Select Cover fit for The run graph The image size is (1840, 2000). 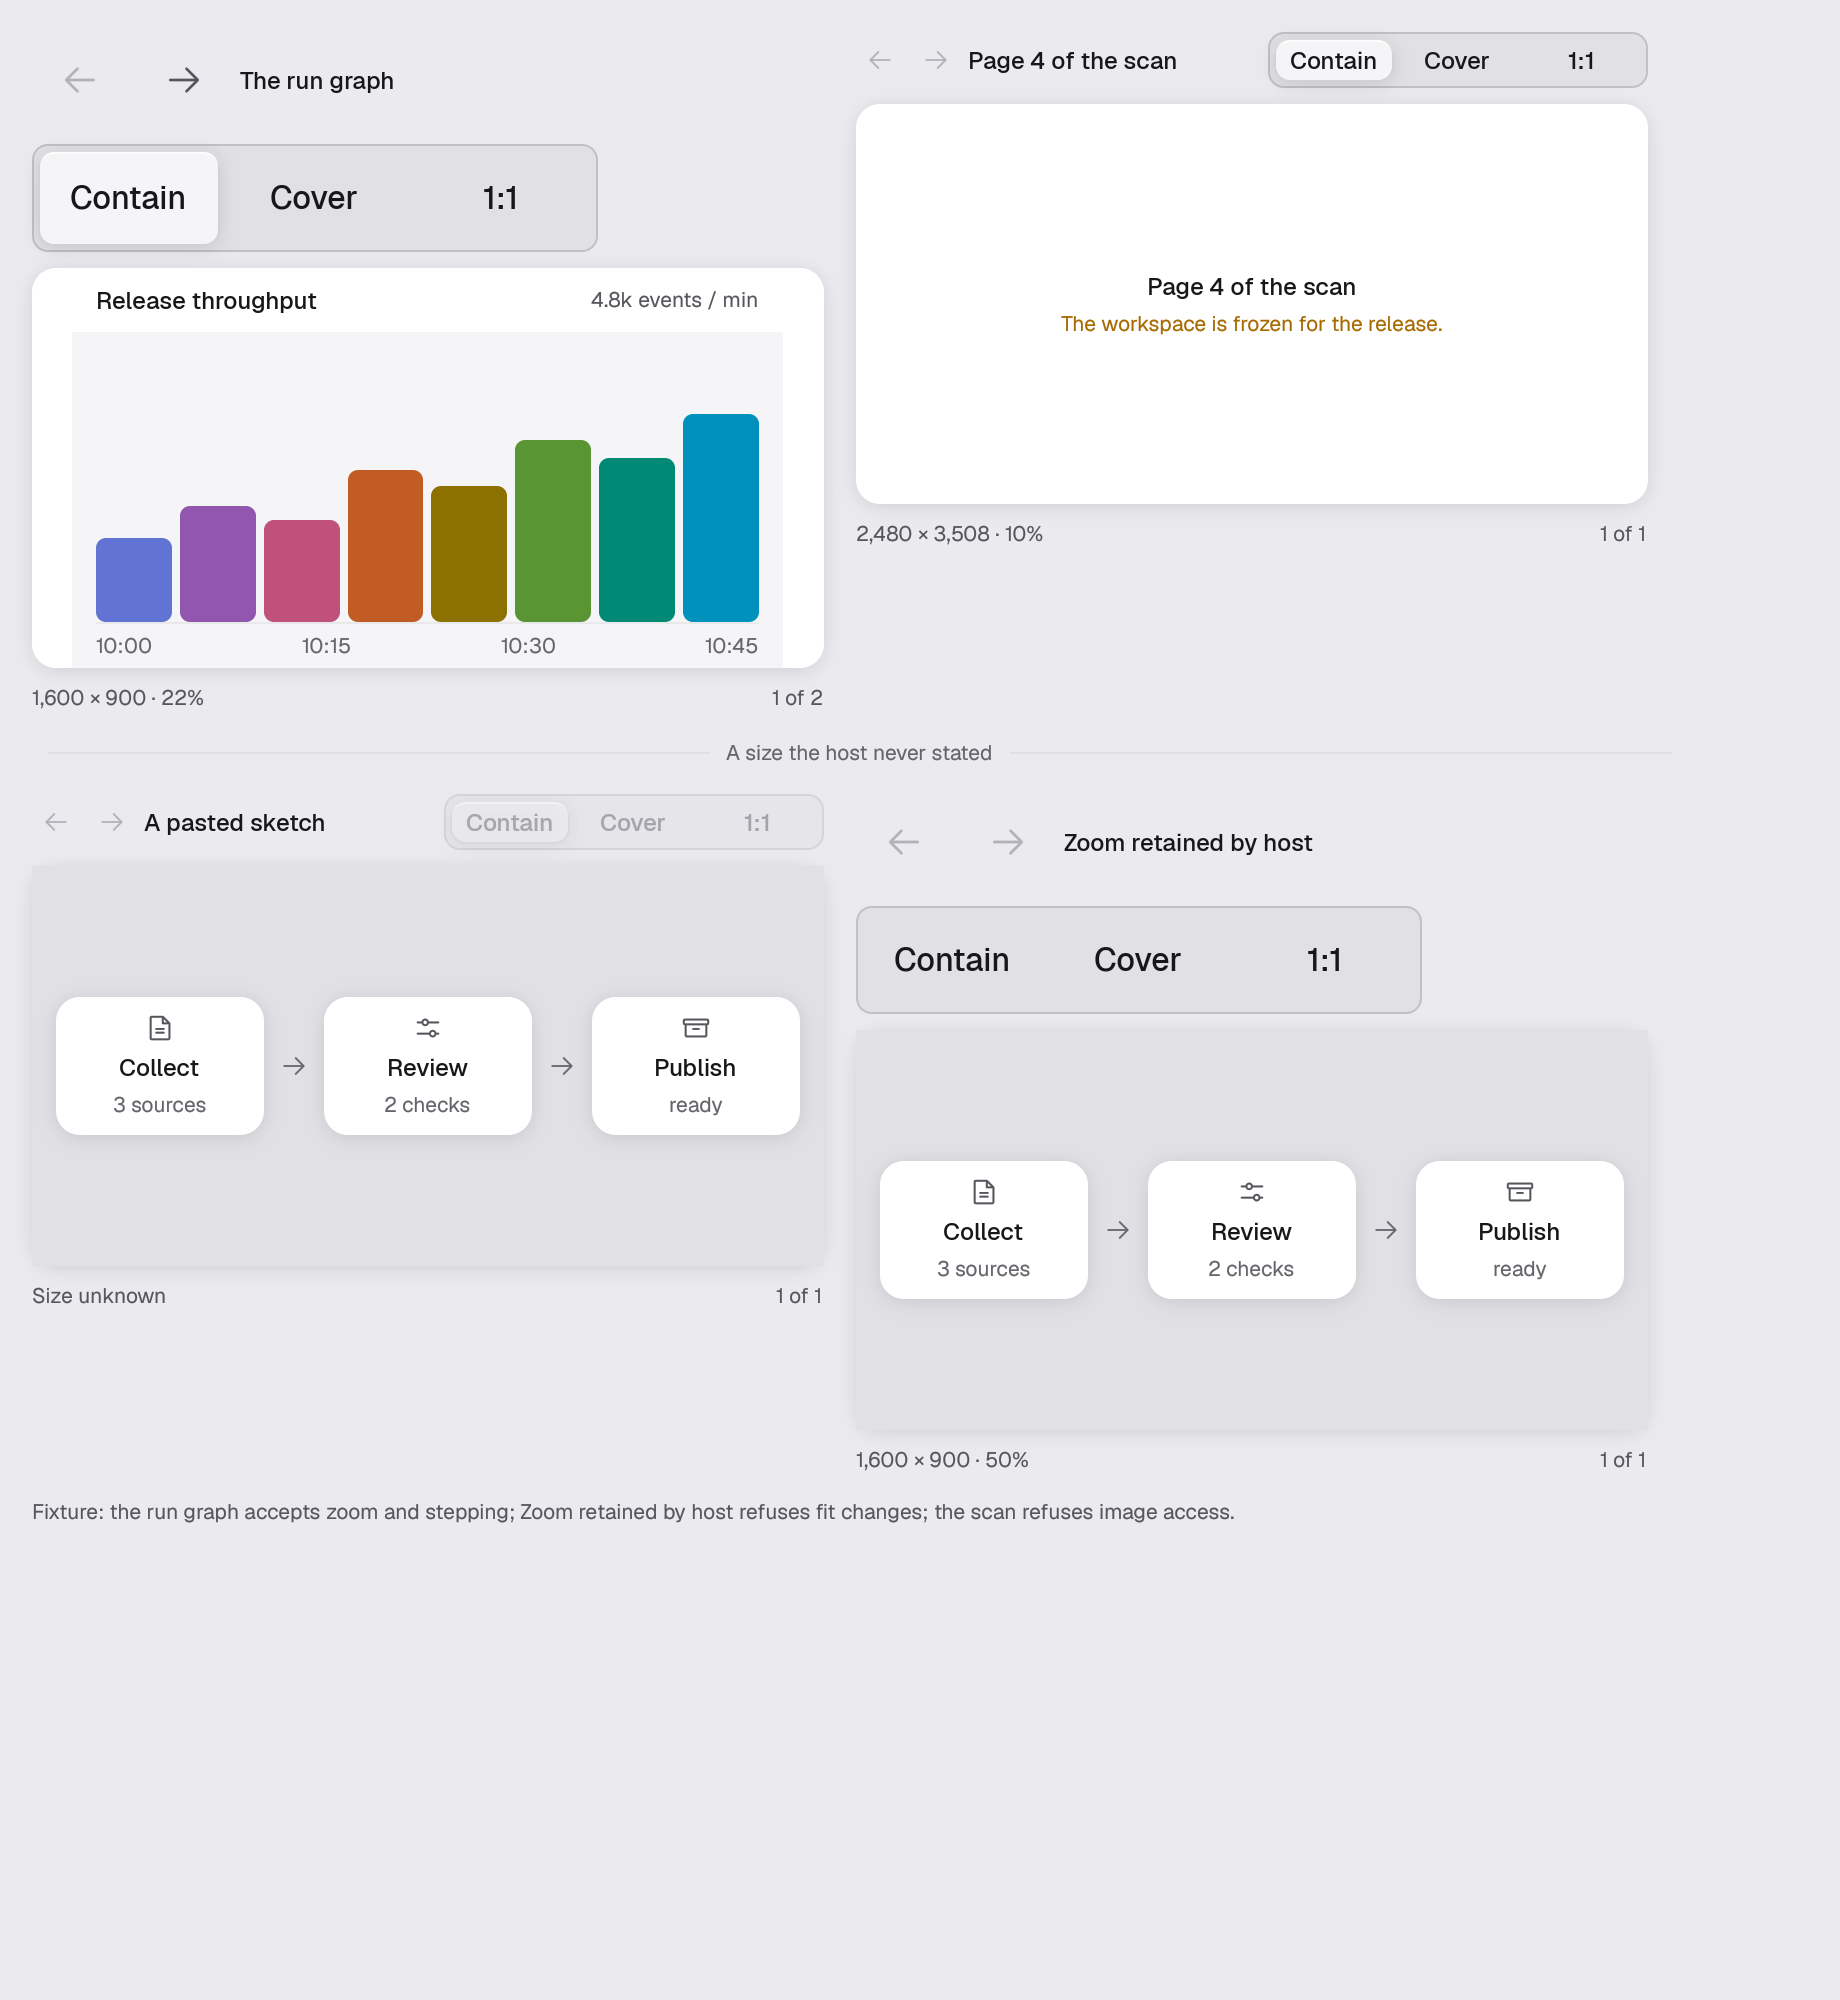click(x=313, y=198)
